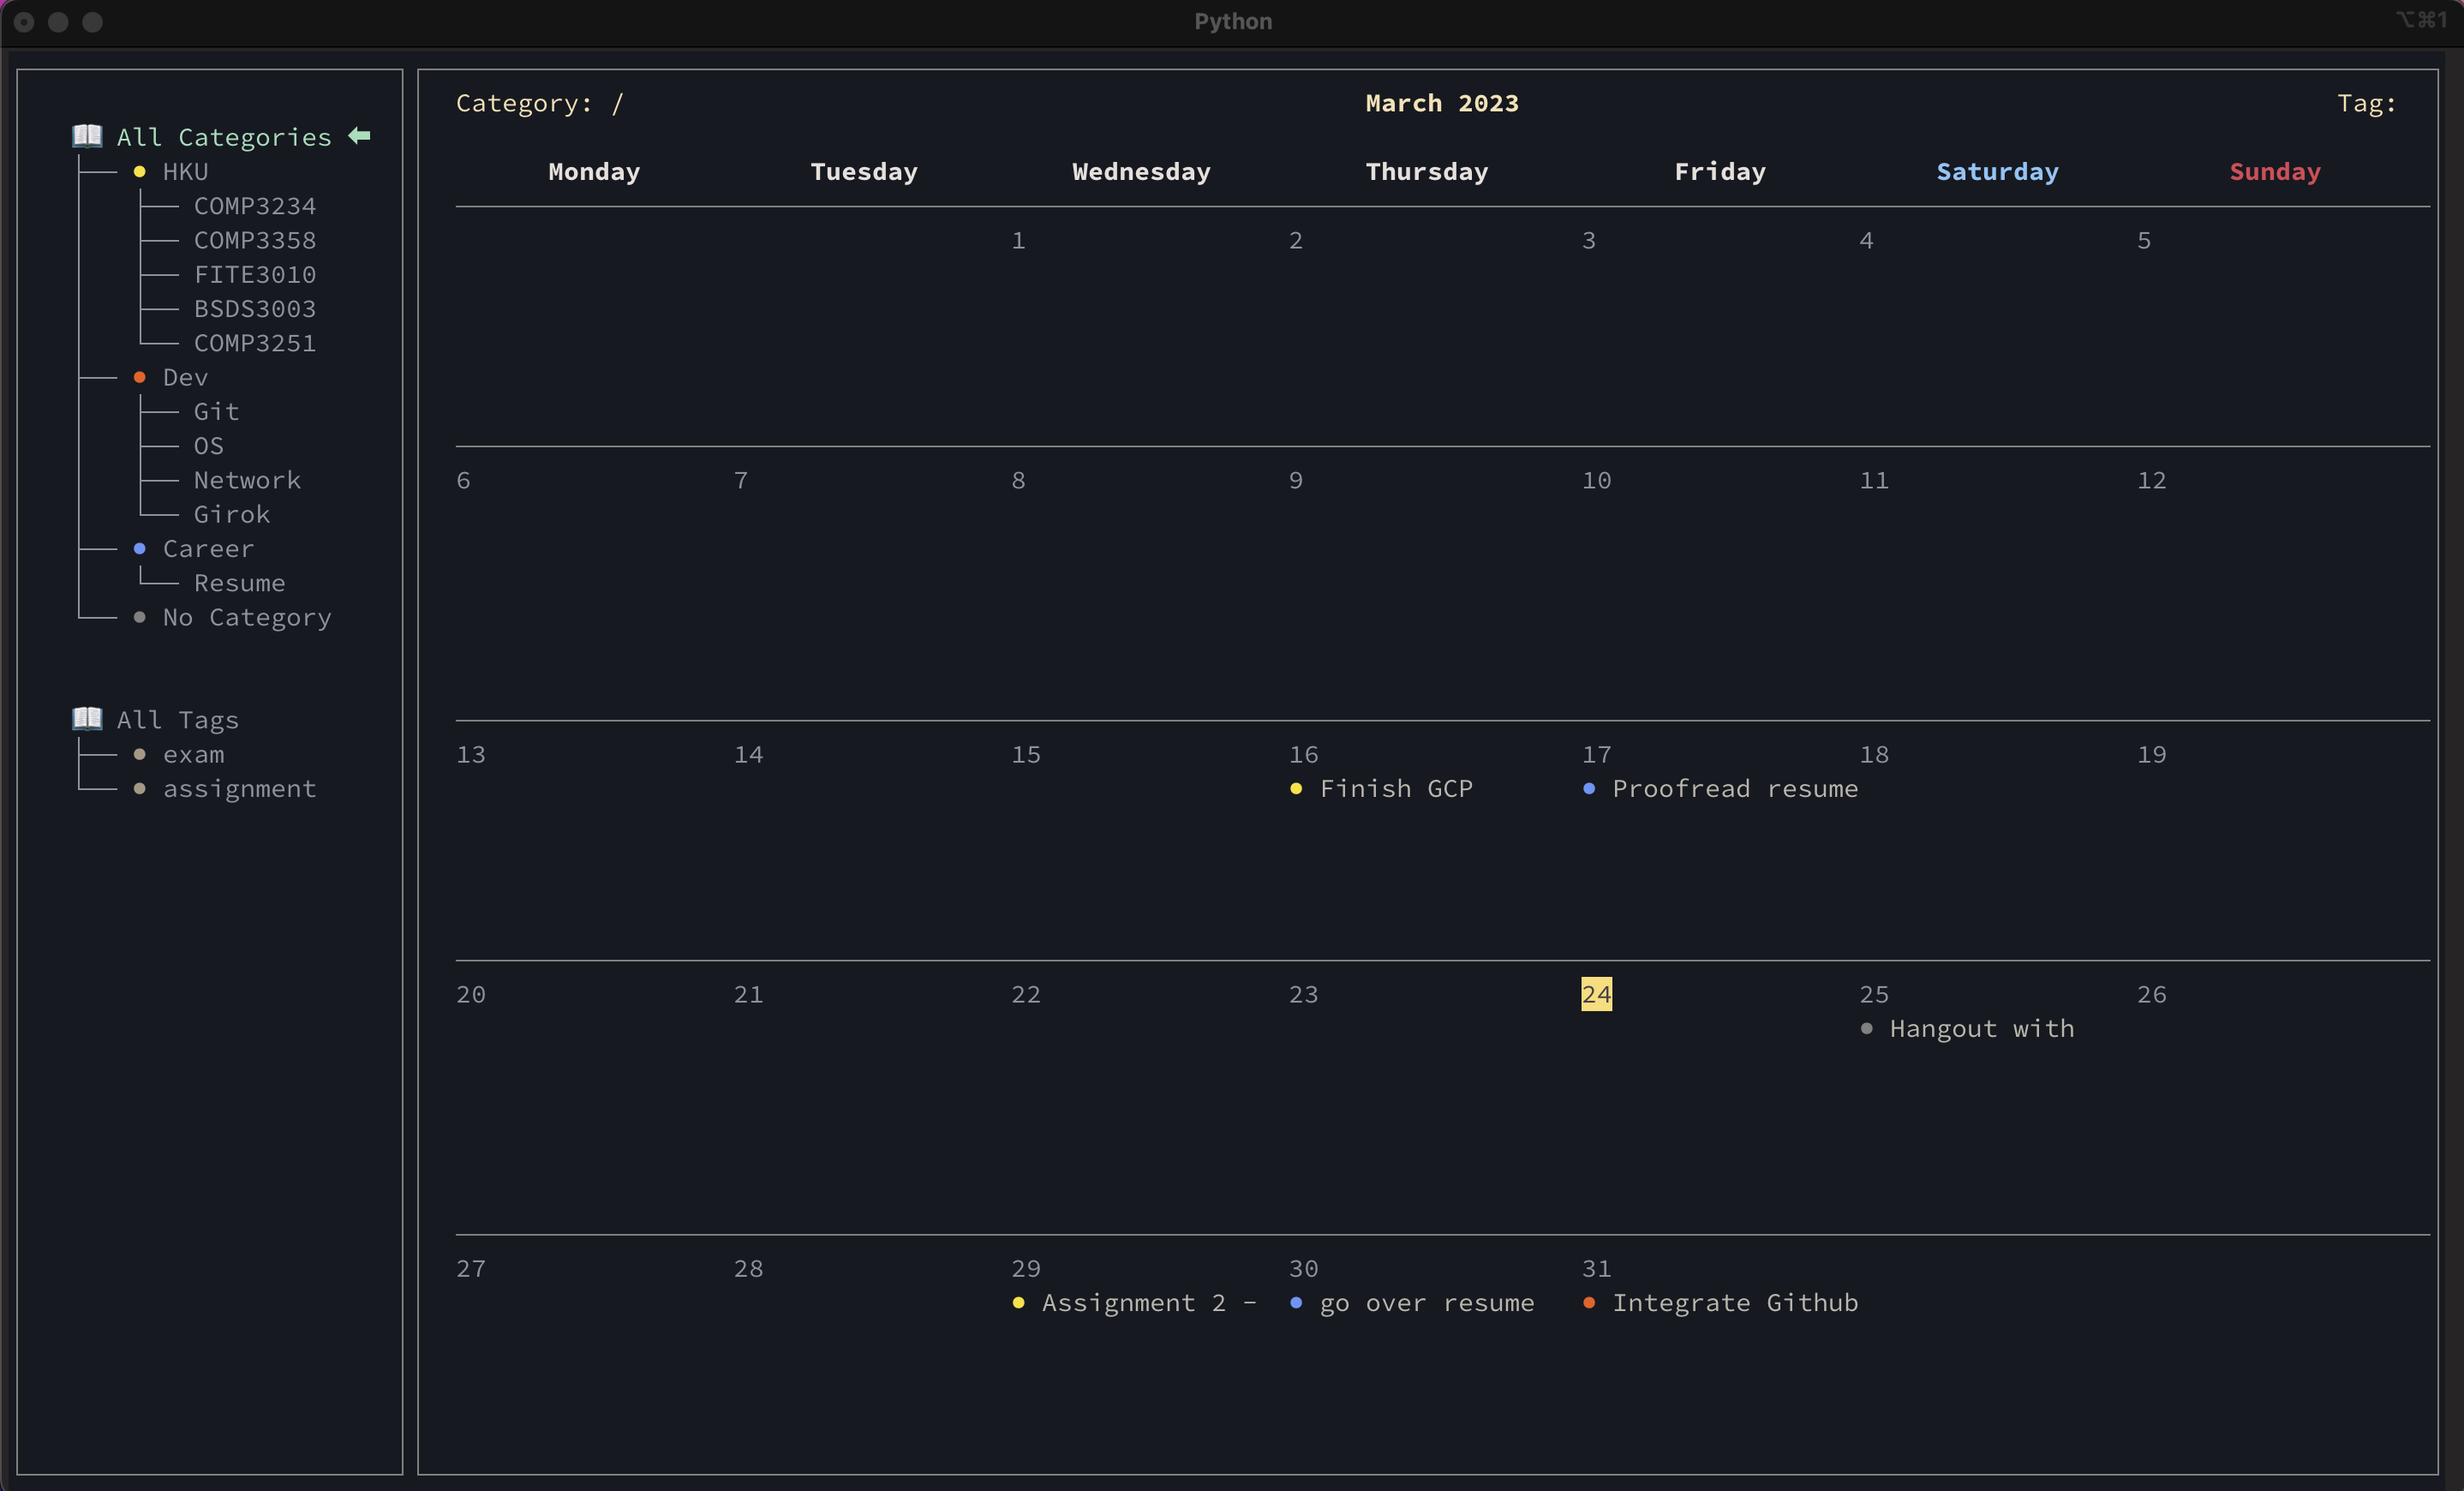Click the Saturday column header
Viewport: 2464px width, 1491px height.
(1997, 172)
